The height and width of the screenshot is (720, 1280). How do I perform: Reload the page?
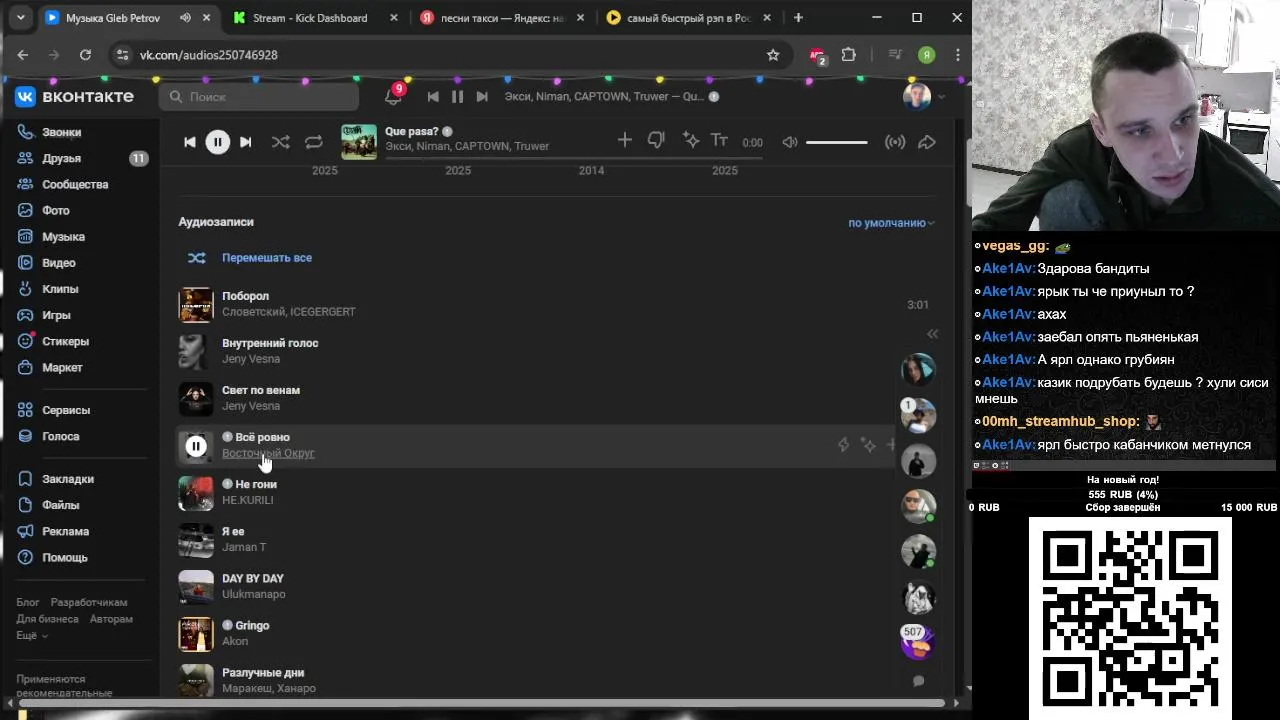[x=85, y=55]
